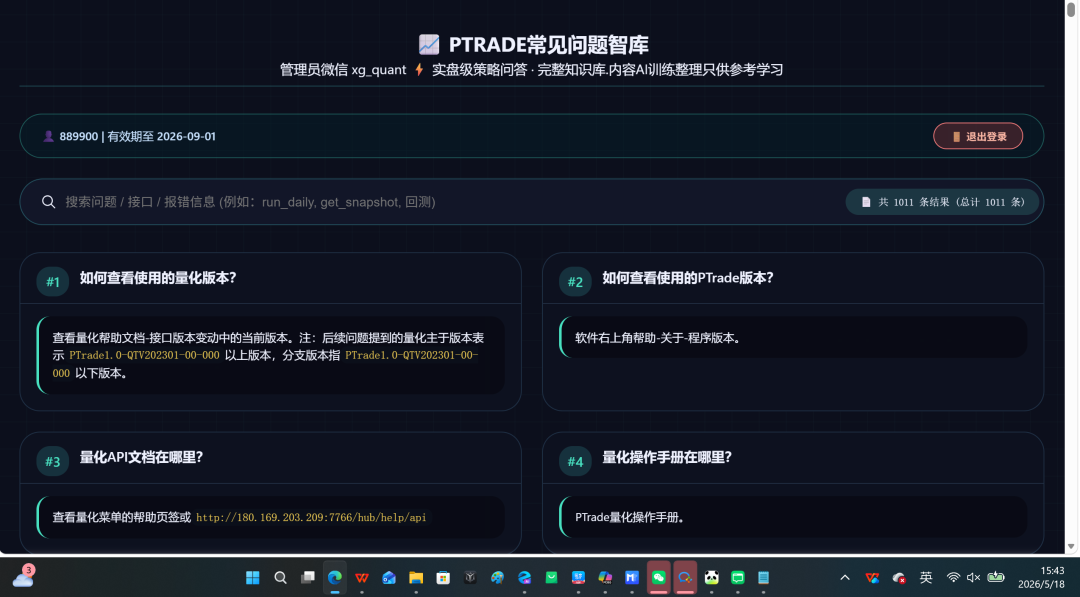Open File Explorer from the taskbar
Image resolution: width=1080 pixels, height=597 pixels.
(416, 578)
